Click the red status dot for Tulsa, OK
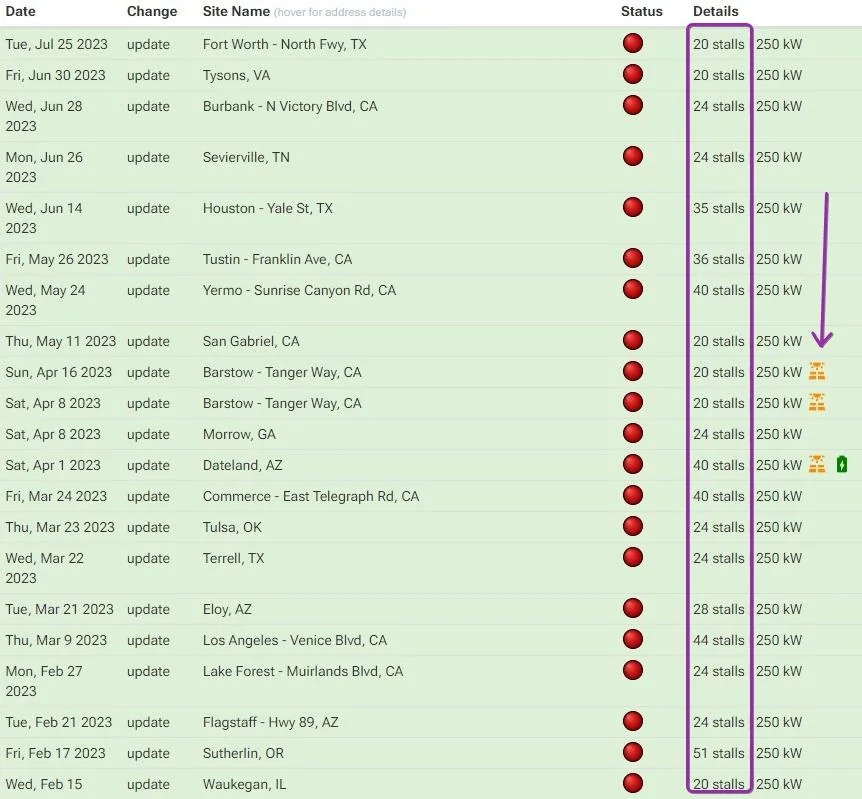Viewport: 862px width, 799px height. click(633, 526)
